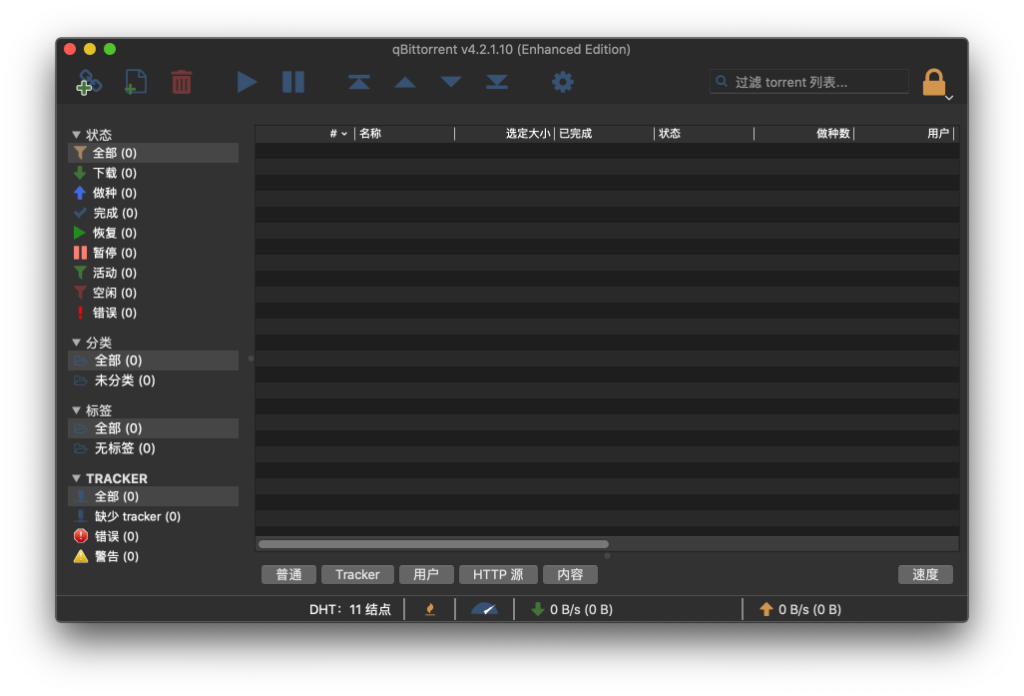
Task: Open the Tracker tab
Action: tap(358, 575)
